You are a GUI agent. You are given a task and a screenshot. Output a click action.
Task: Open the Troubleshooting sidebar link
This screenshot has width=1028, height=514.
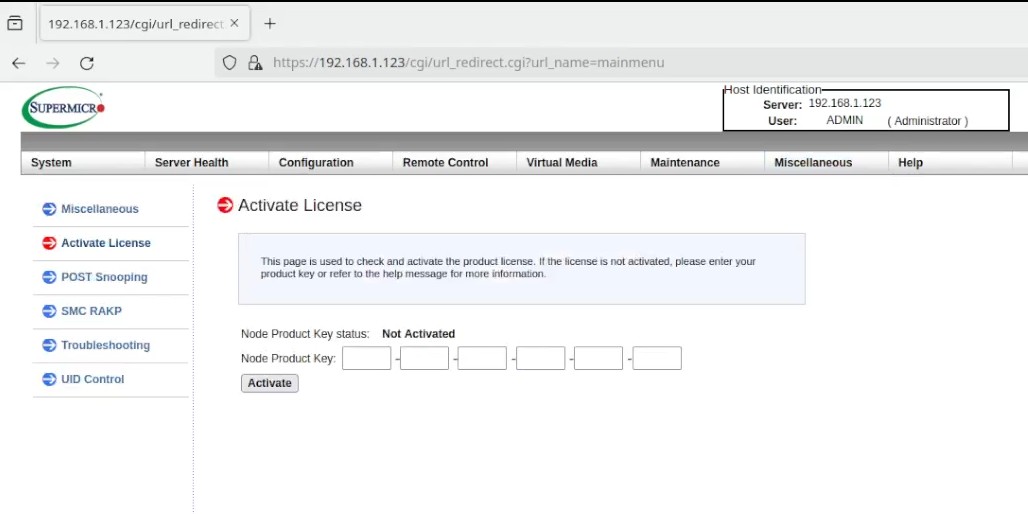coord(105,345)
